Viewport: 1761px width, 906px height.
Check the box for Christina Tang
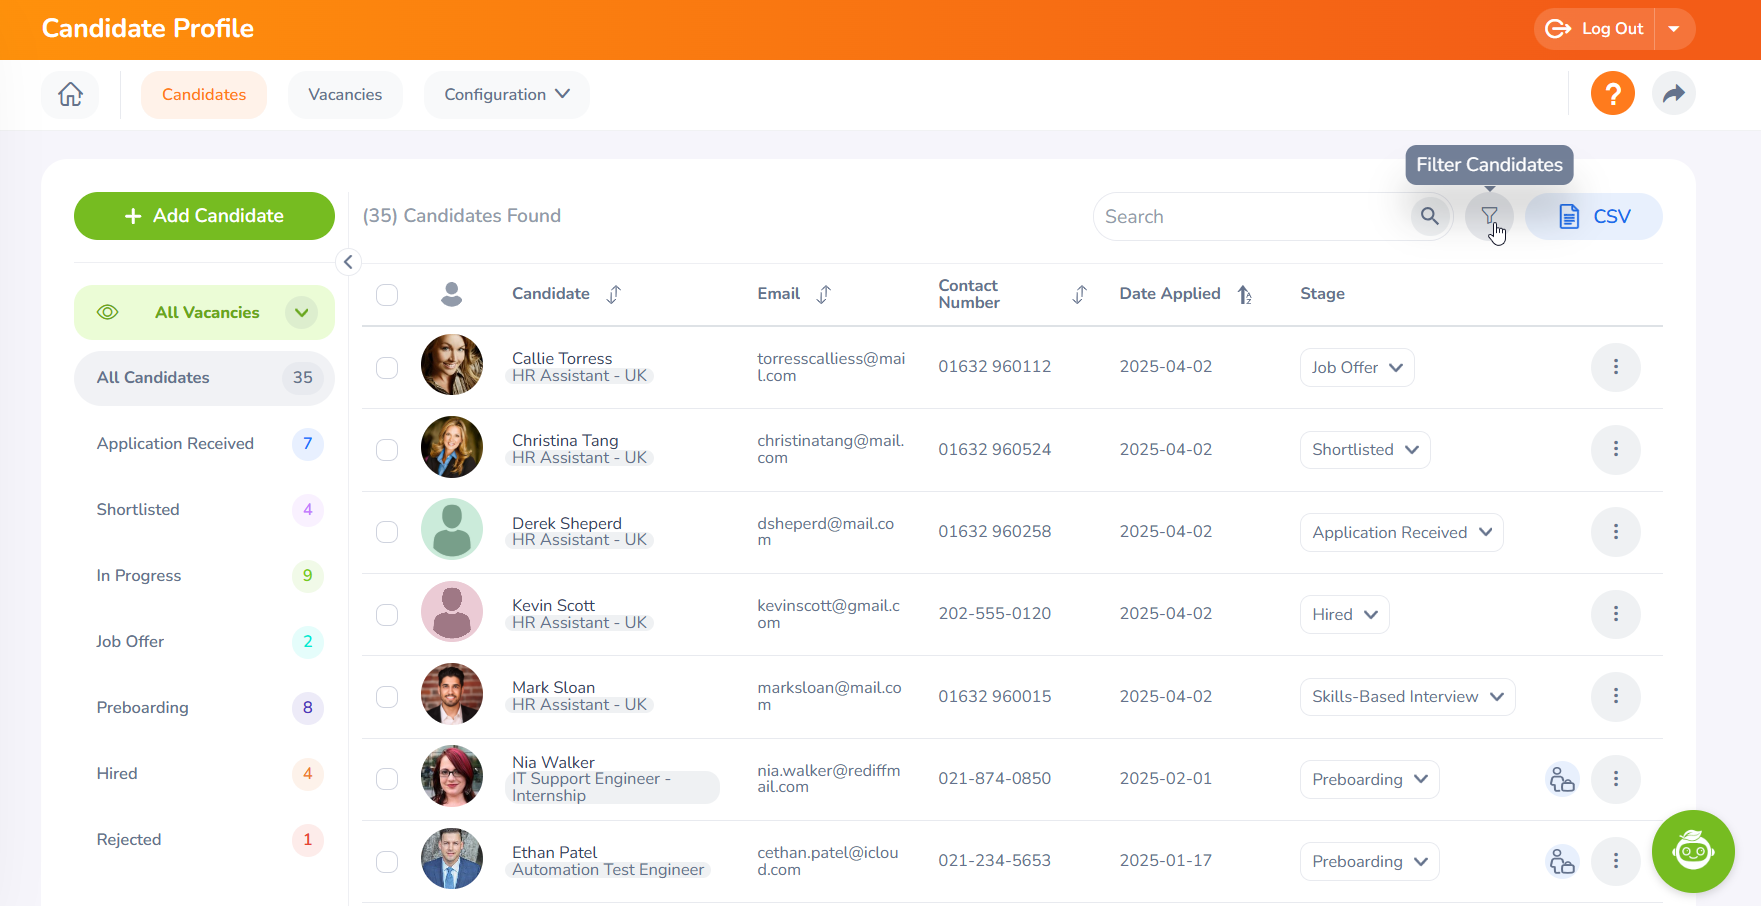(387, 450)
